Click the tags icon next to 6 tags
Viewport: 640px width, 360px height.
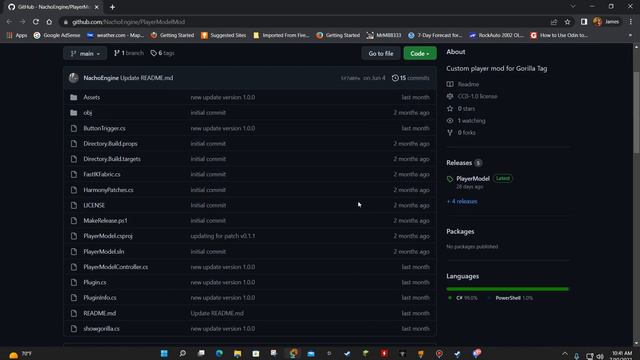153,53
